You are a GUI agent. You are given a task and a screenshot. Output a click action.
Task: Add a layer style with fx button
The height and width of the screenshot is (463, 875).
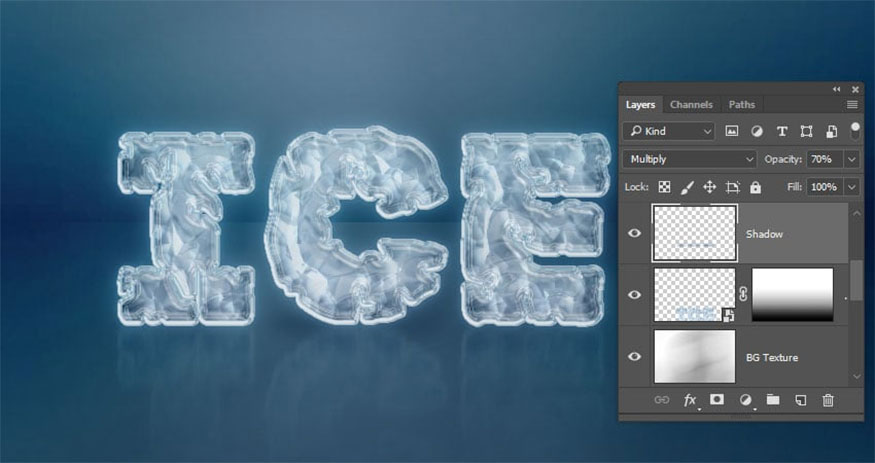click(x=690, y=400)
